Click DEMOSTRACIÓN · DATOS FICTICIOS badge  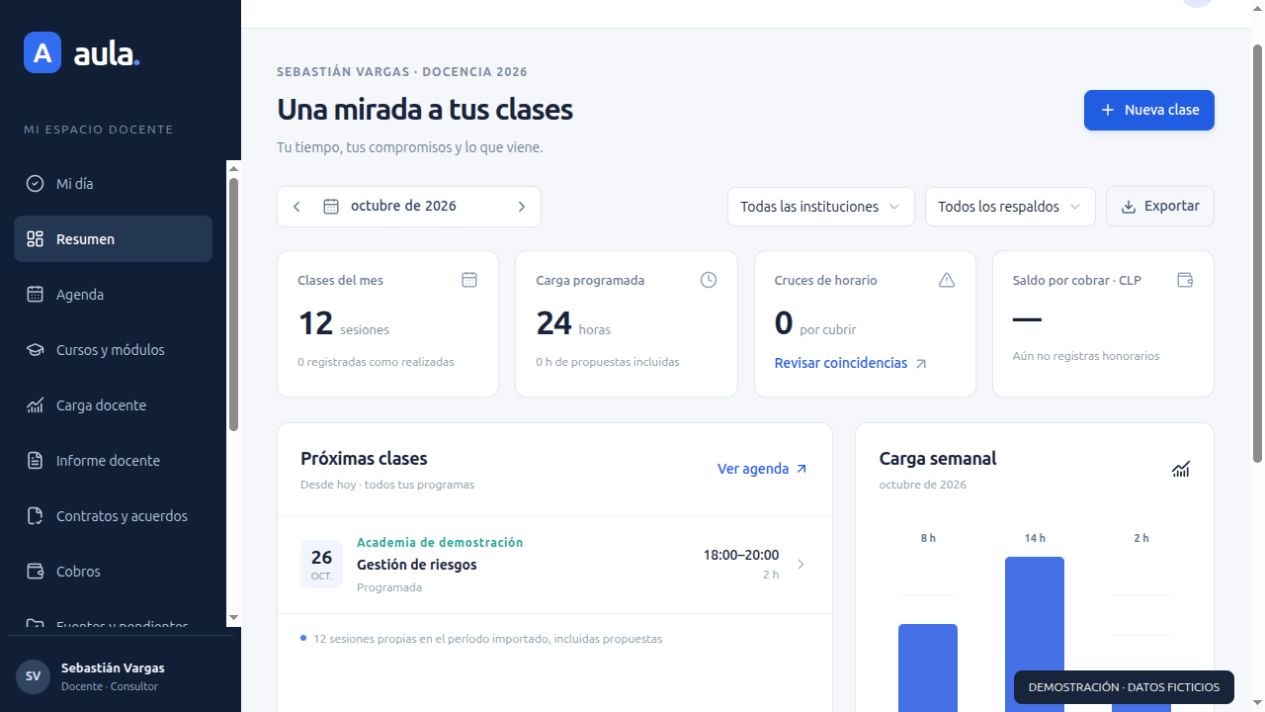pyautogui.click(x=1124, y=687)
